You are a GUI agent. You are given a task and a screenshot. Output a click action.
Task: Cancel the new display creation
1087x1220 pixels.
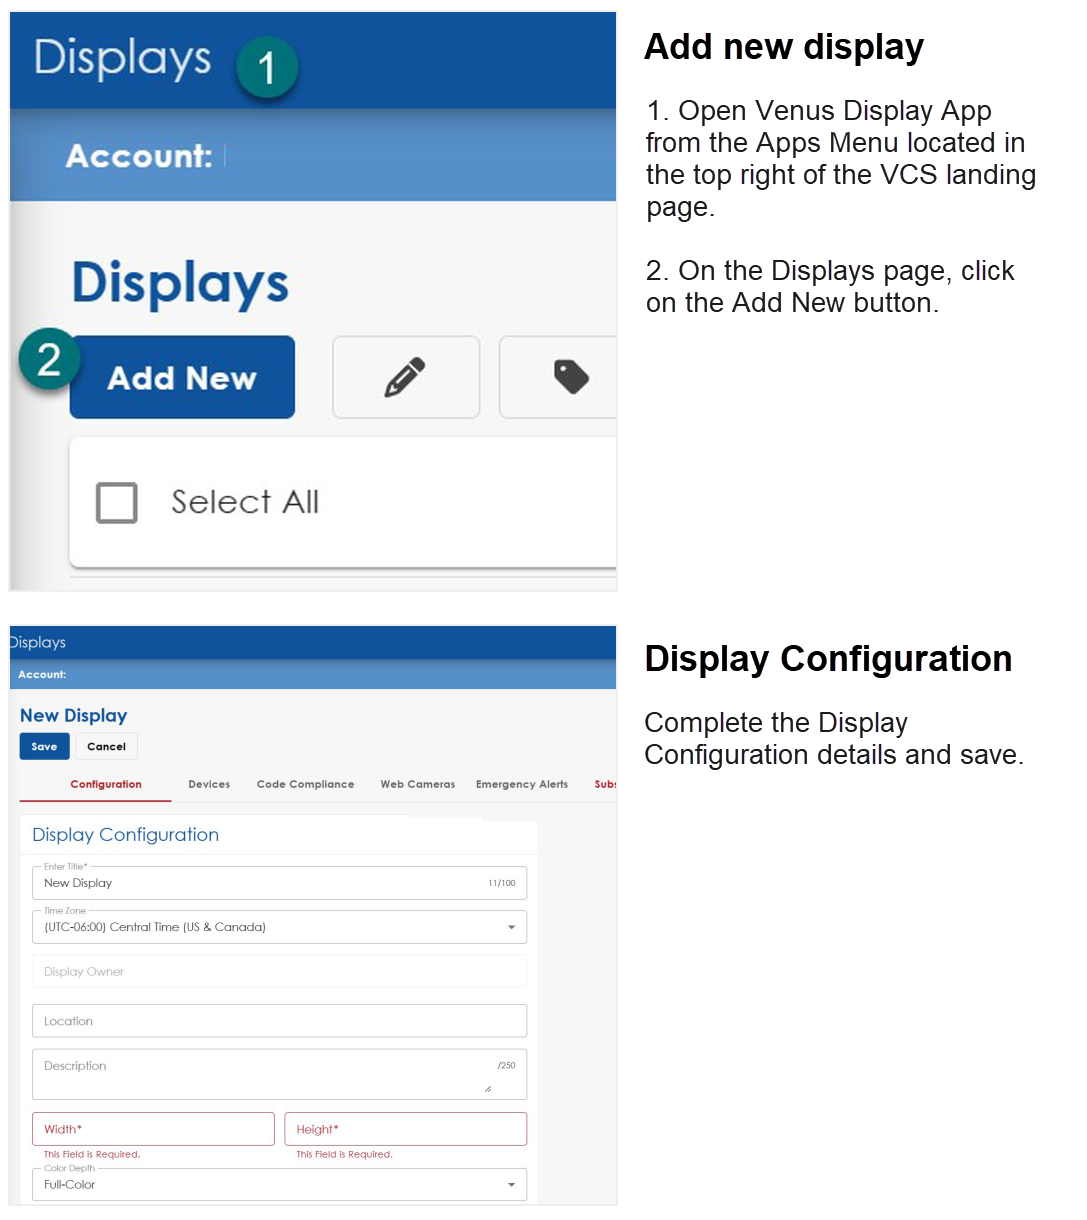pyautogui.click(x=106, y=746)
